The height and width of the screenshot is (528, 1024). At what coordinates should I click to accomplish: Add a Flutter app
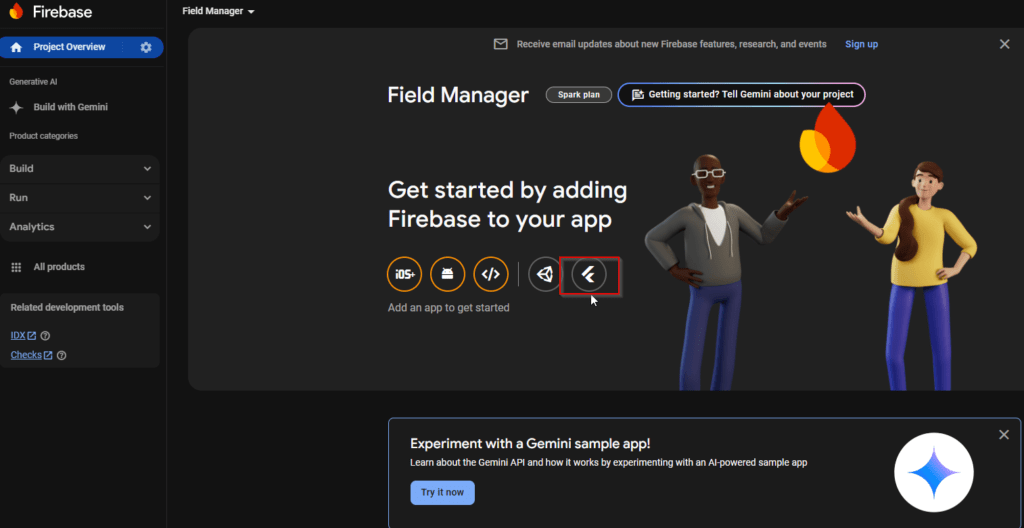(589, 274)
